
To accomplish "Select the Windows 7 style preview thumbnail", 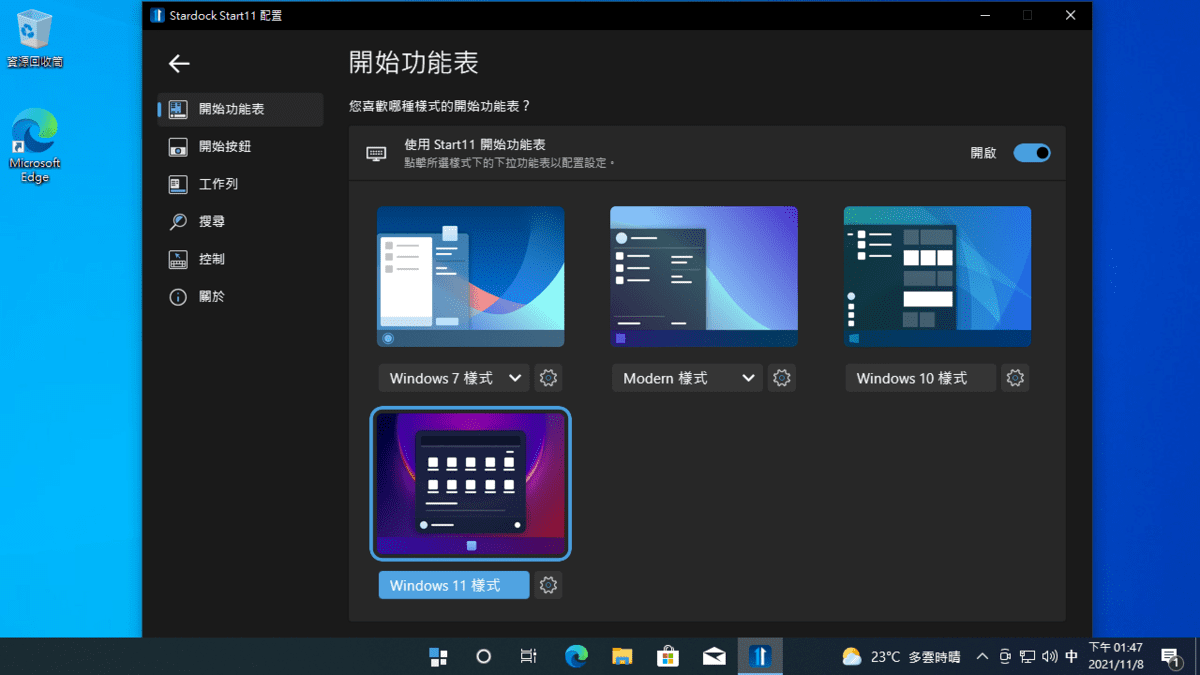I will [470, 276].
